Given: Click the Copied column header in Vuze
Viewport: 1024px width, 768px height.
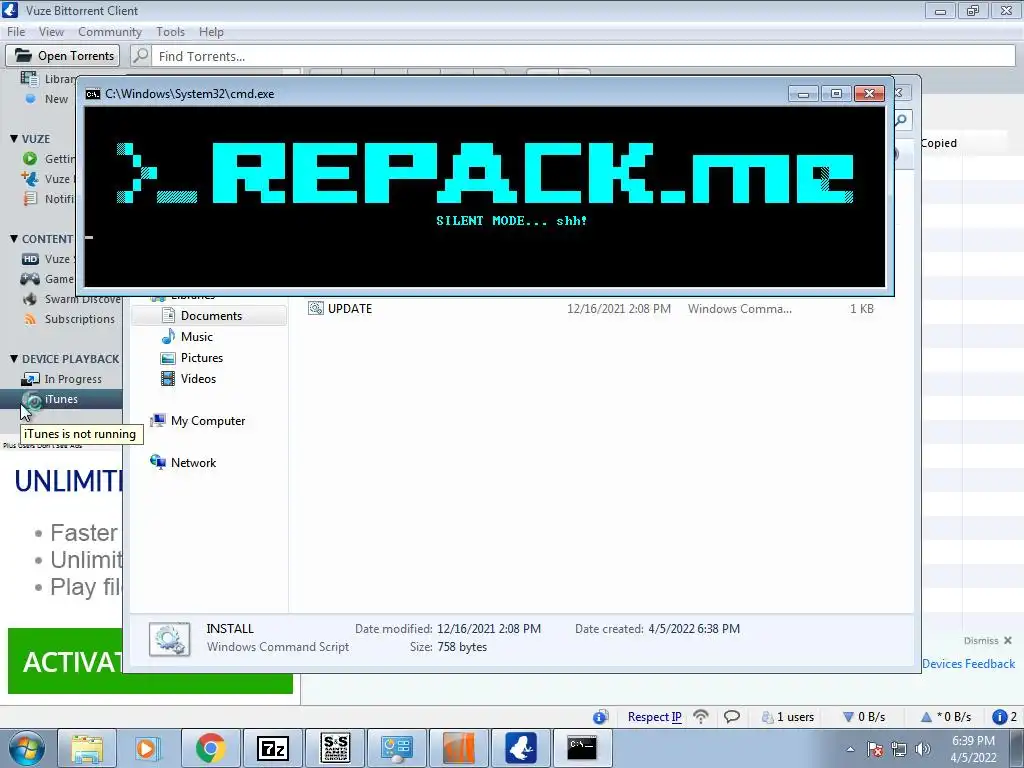Looking at the screenshot, I should [938, 143].
